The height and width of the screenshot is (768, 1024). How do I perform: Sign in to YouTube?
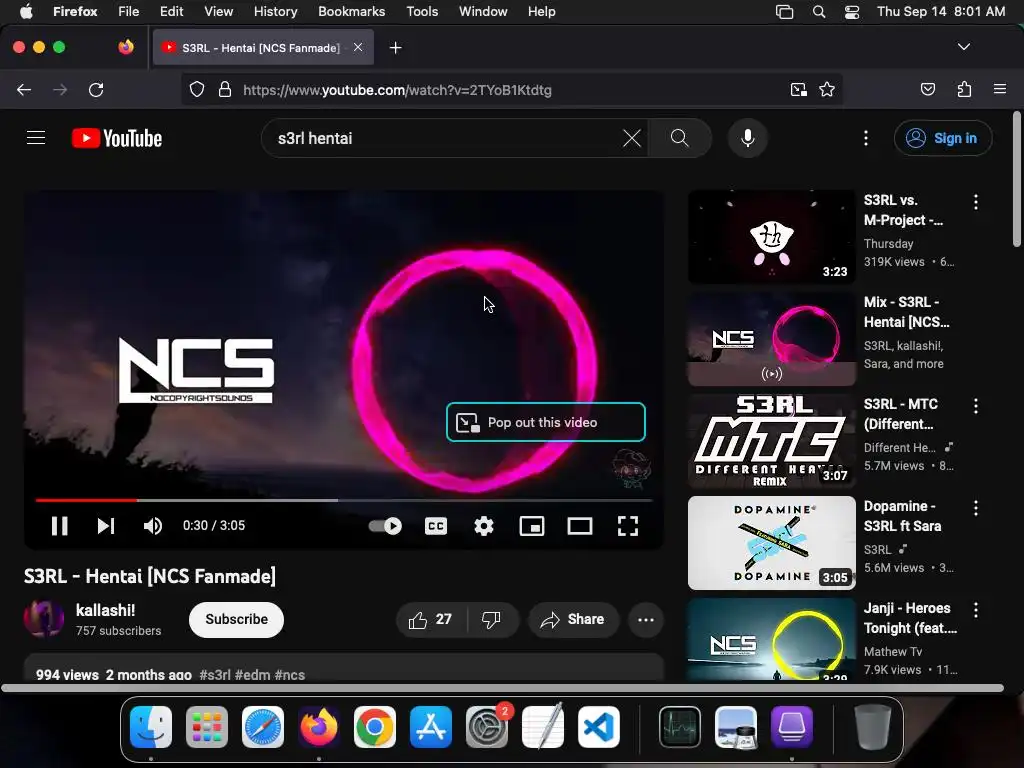click(943, 138)
